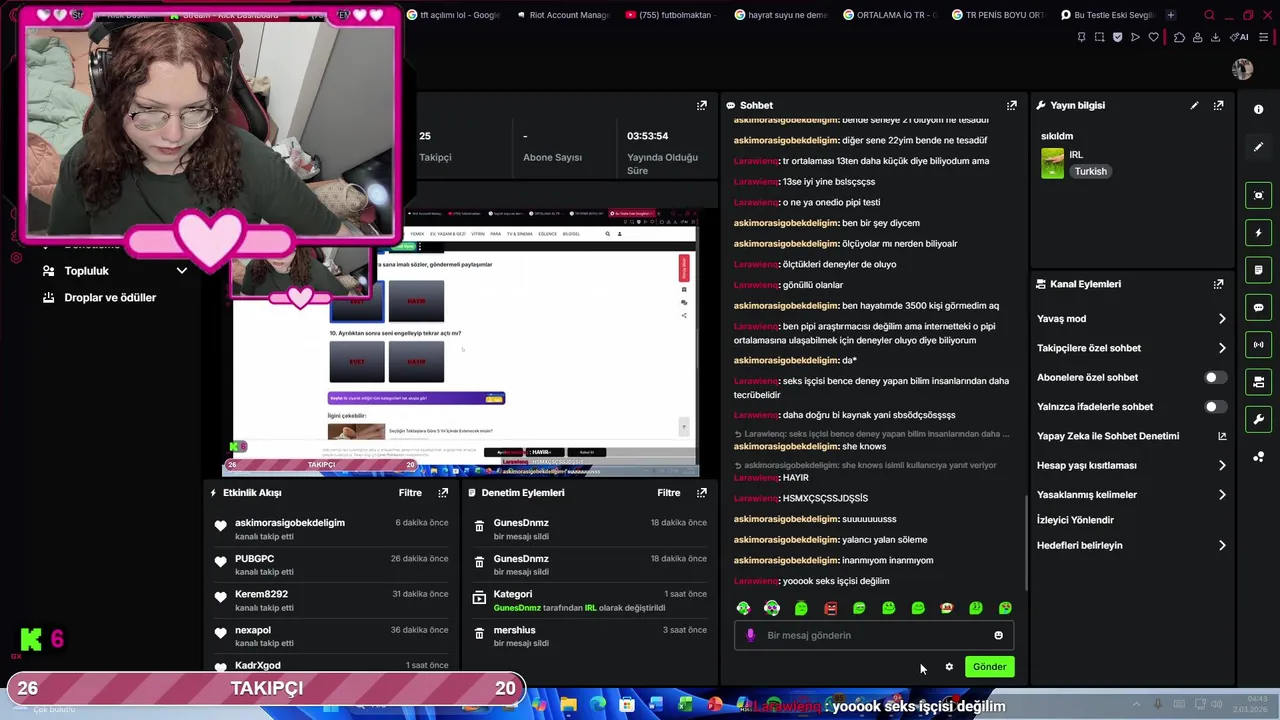Pick the first quick emote in chat row
Image resolution: width=1280 pixels, height=720 pixels.
(743, 608)
